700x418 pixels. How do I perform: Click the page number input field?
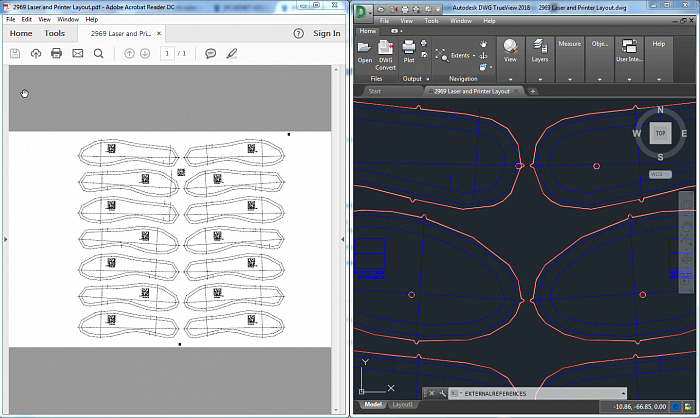[166, 53]
